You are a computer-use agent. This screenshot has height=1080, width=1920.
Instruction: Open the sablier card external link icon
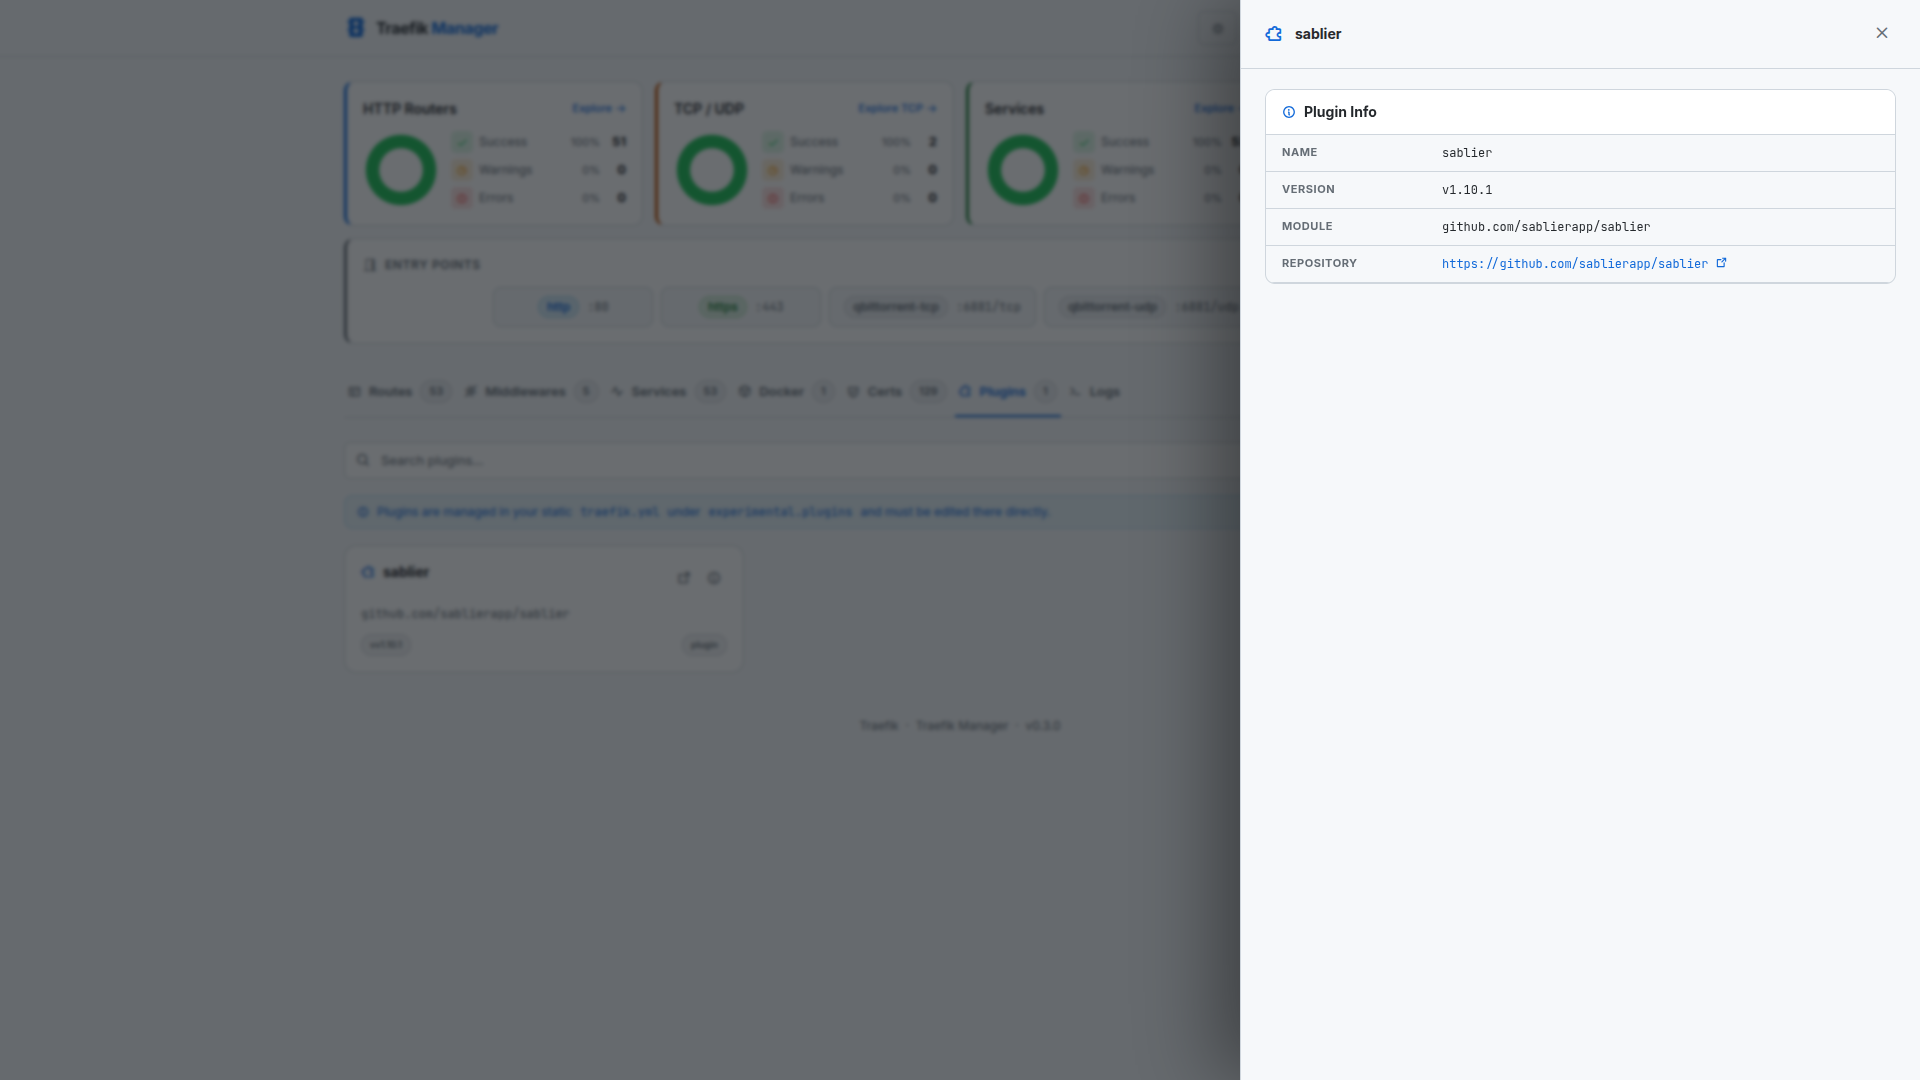pos(684,577)
